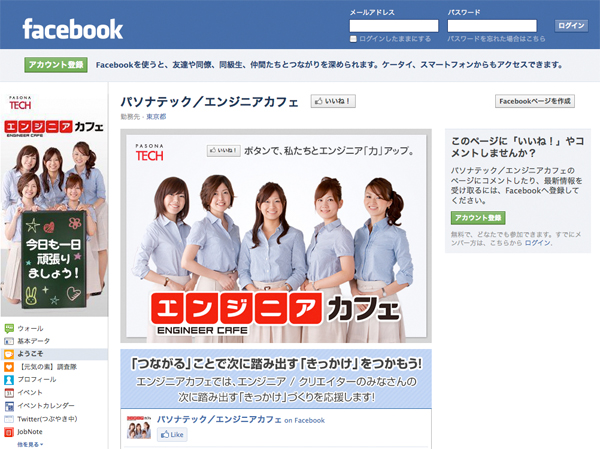Image resolution: width=600 pixels, height=450 pixels.
Task: Open the イベント calendar icon
Action: click(x=9, y=393)
